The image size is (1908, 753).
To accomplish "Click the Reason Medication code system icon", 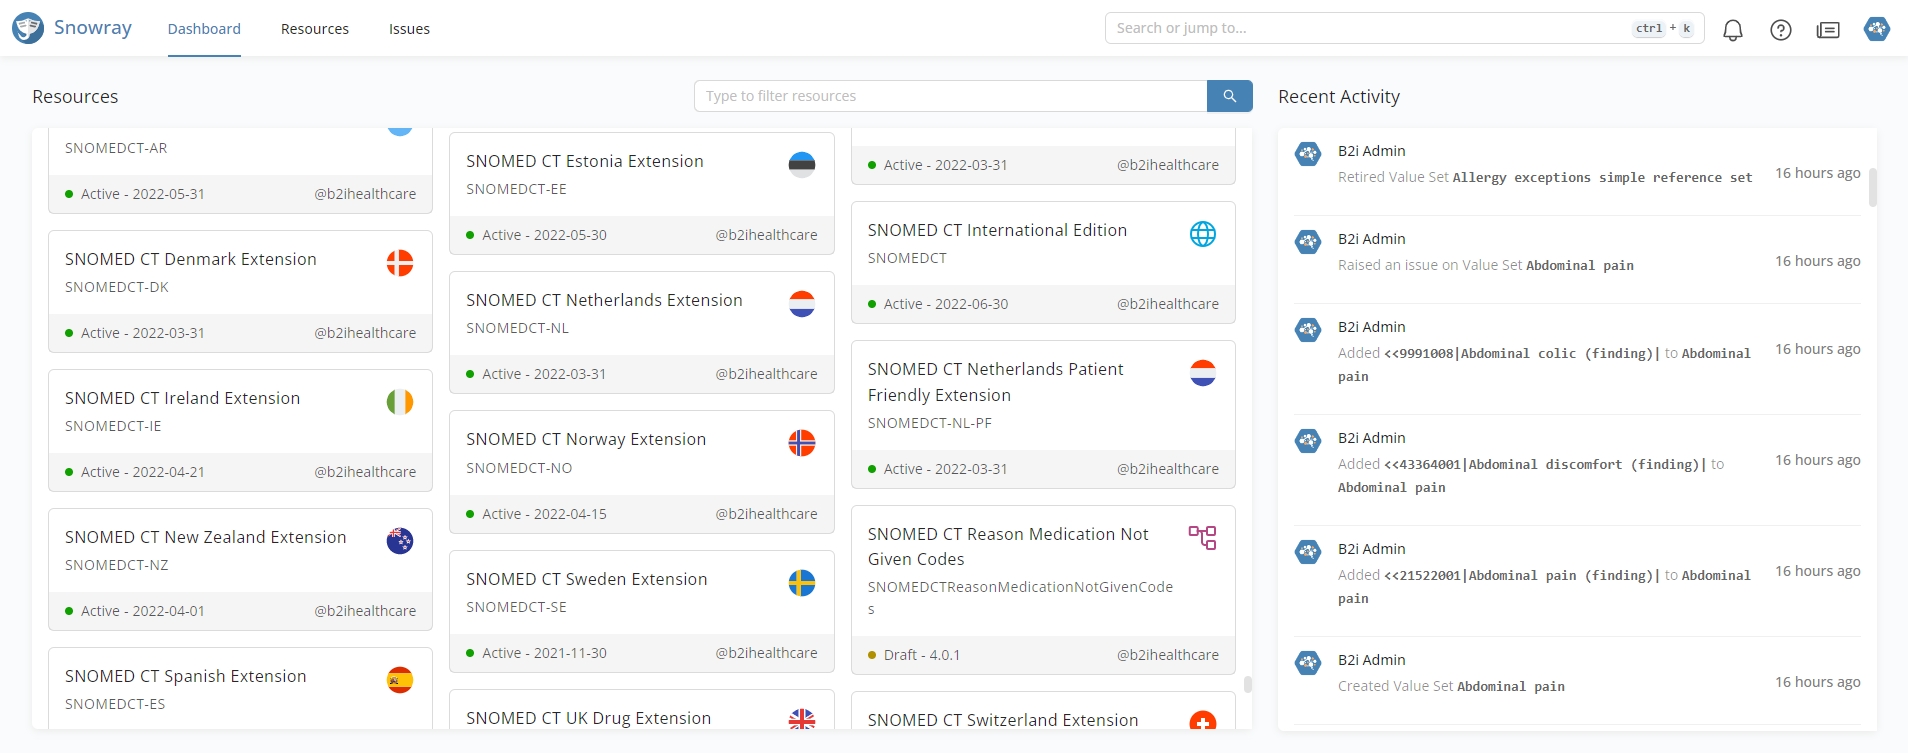I will click(x=1202, y=538).
